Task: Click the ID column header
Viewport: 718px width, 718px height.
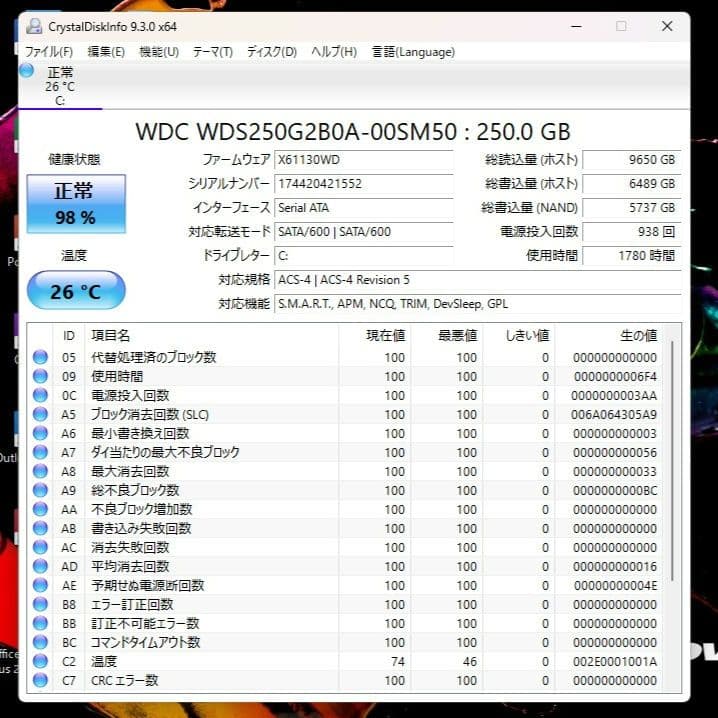Action: pyautogui.click(x=69, y=336)
